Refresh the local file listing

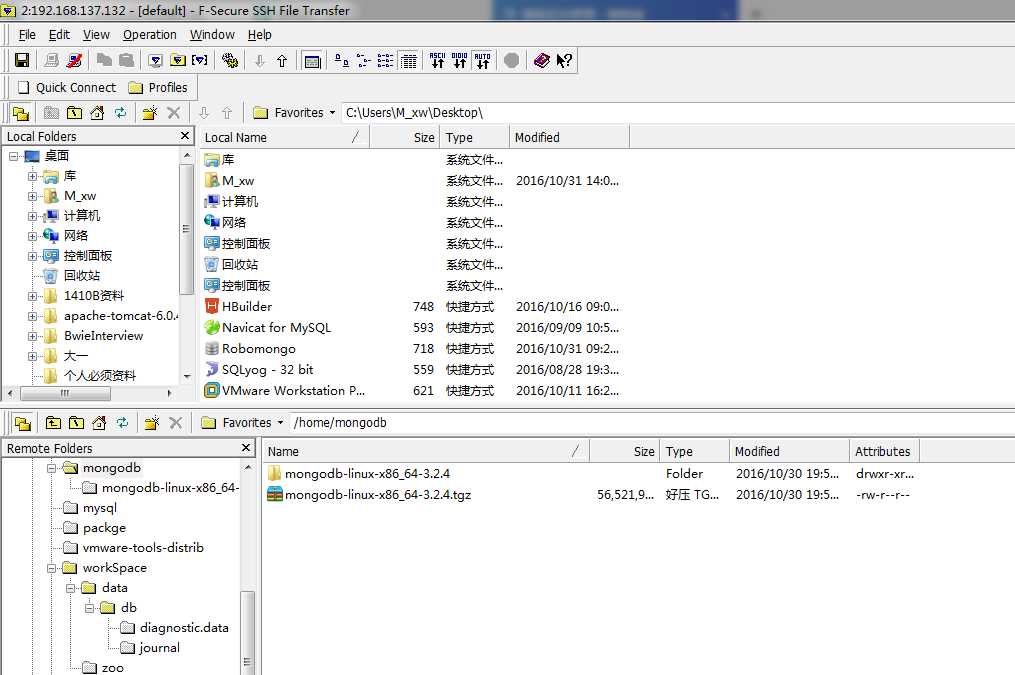[x=120, y=113]
